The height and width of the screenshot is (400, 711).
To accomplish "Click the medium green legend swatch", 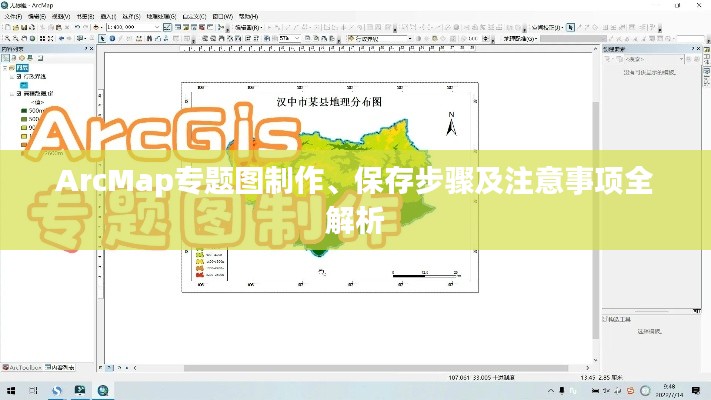I will tap(24, 119).
